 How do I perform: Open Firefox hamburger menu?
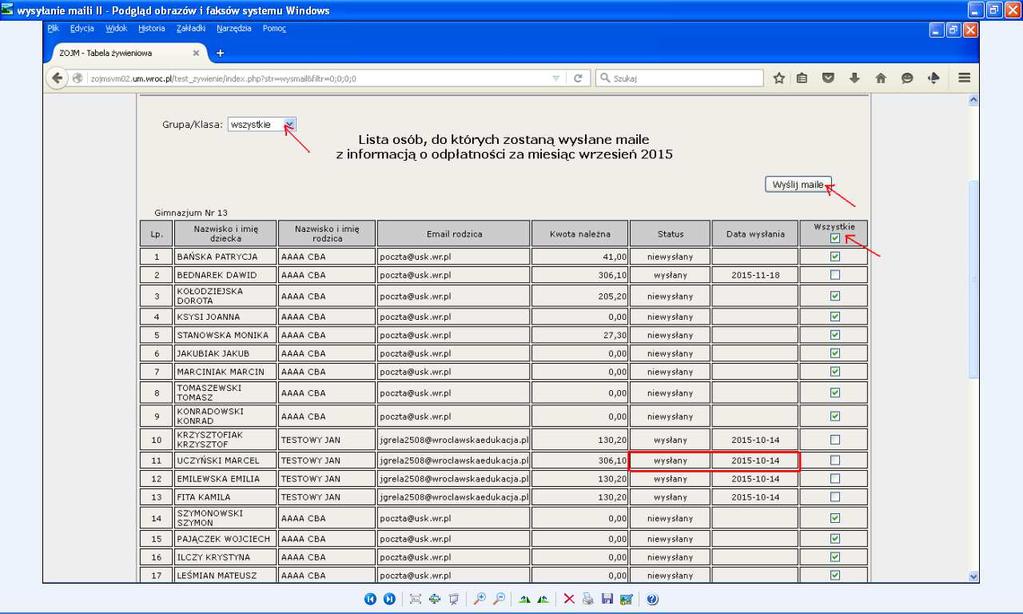(x=964, y=78)
